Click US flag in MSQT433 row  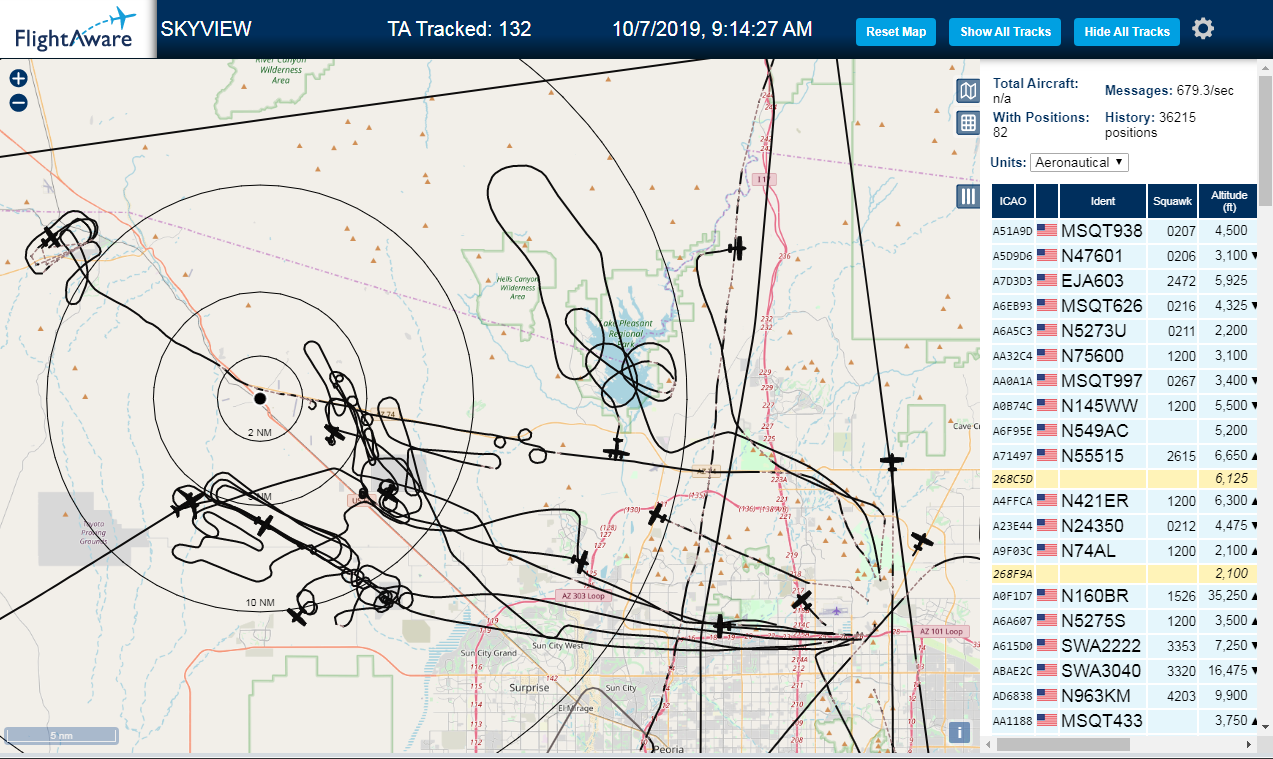(1047, 720)
